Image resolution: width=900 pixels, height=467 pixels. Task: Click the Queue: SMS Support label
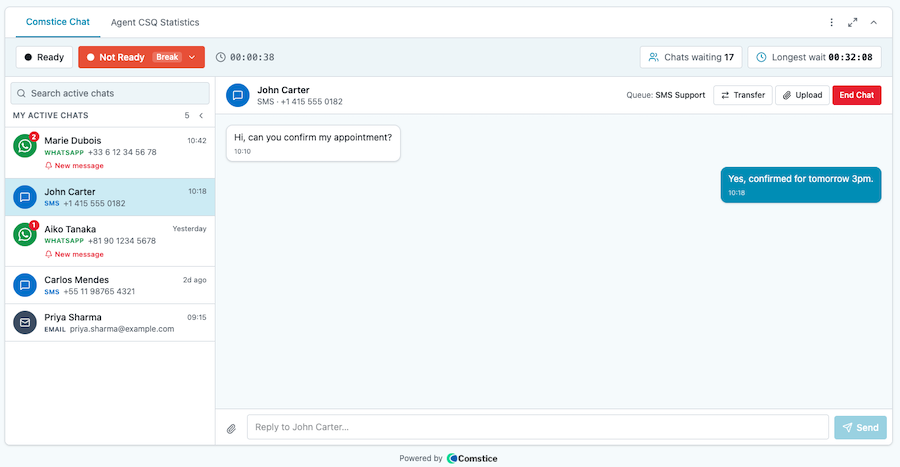click(666, 95)
